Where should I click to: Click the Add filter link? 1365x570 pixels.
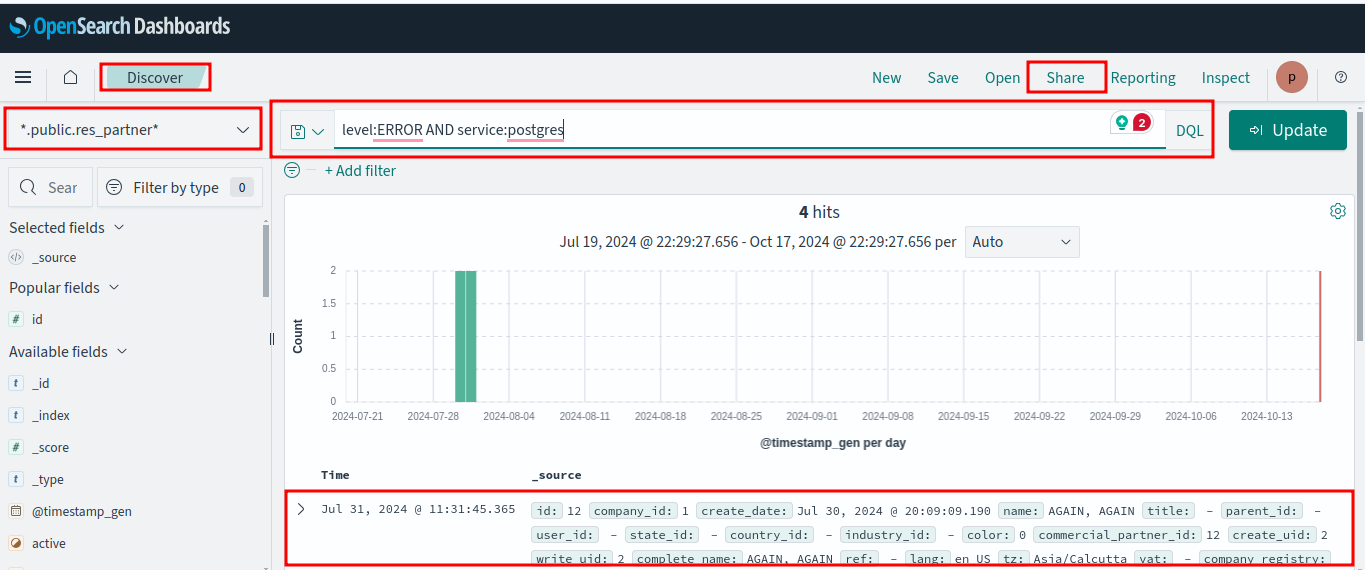[x=360, y=171]
